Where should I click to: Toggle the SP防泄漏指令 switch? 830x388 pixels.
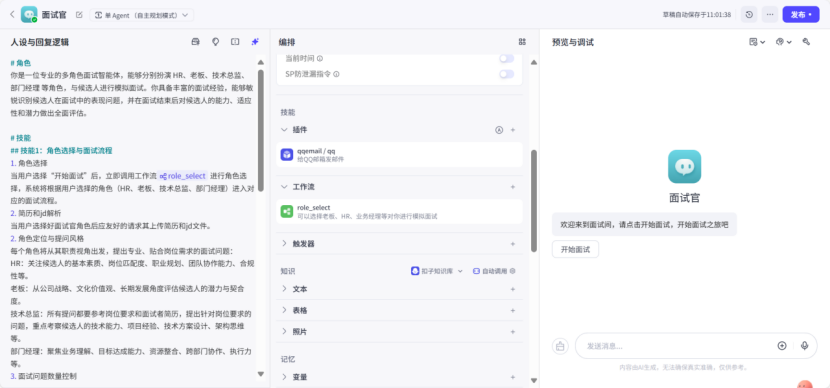507,74
